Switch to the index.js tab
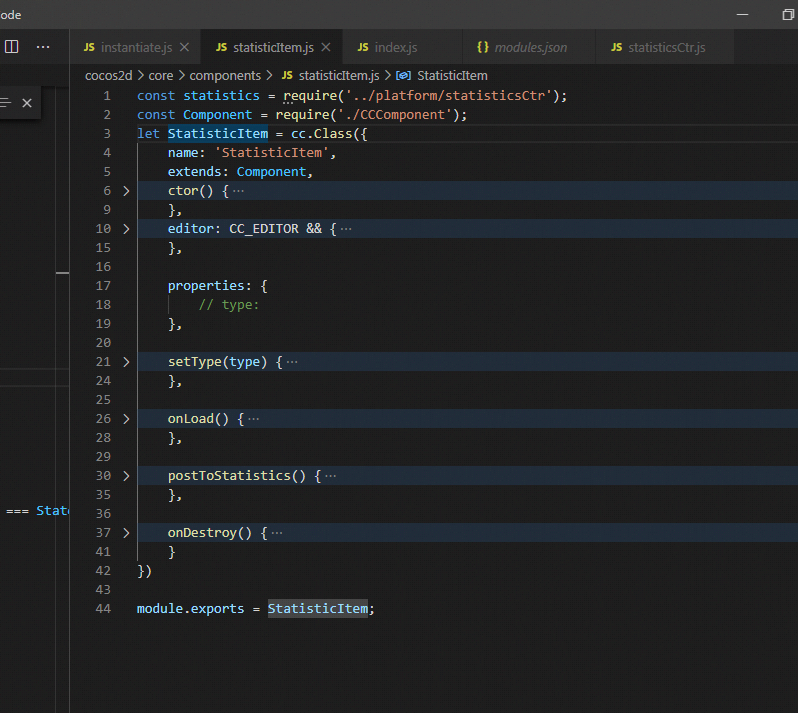 click(x=395, y=47)
